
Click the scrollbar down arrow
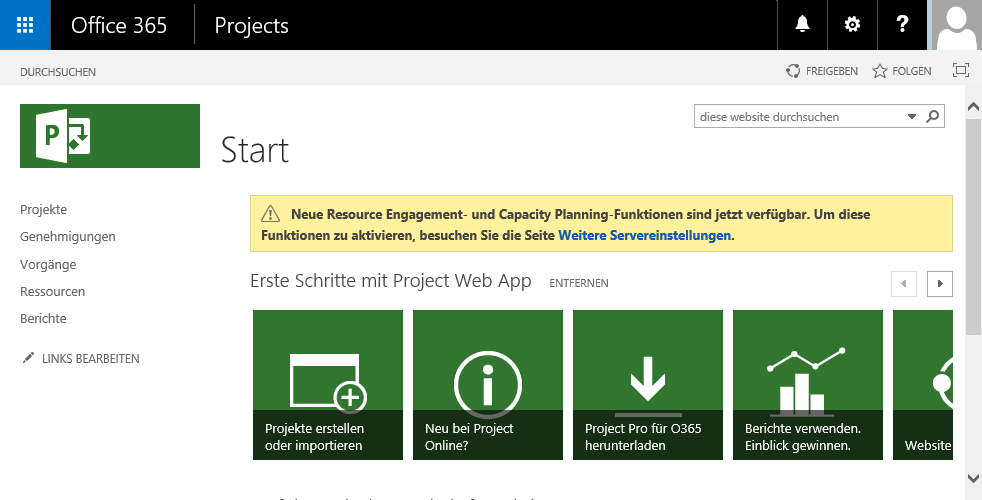click(973, 477)
